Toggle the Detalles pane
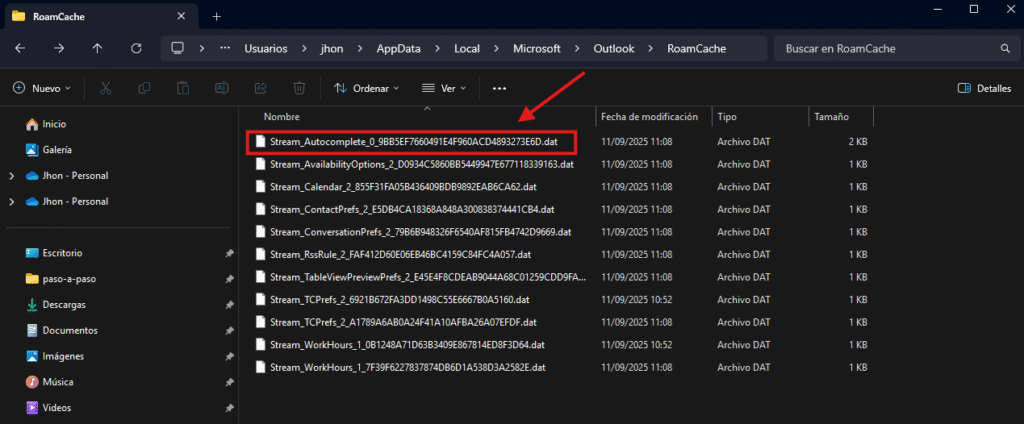Viewport: 1024px width, 424px height. pyautogui.click(x=984, y=88)
